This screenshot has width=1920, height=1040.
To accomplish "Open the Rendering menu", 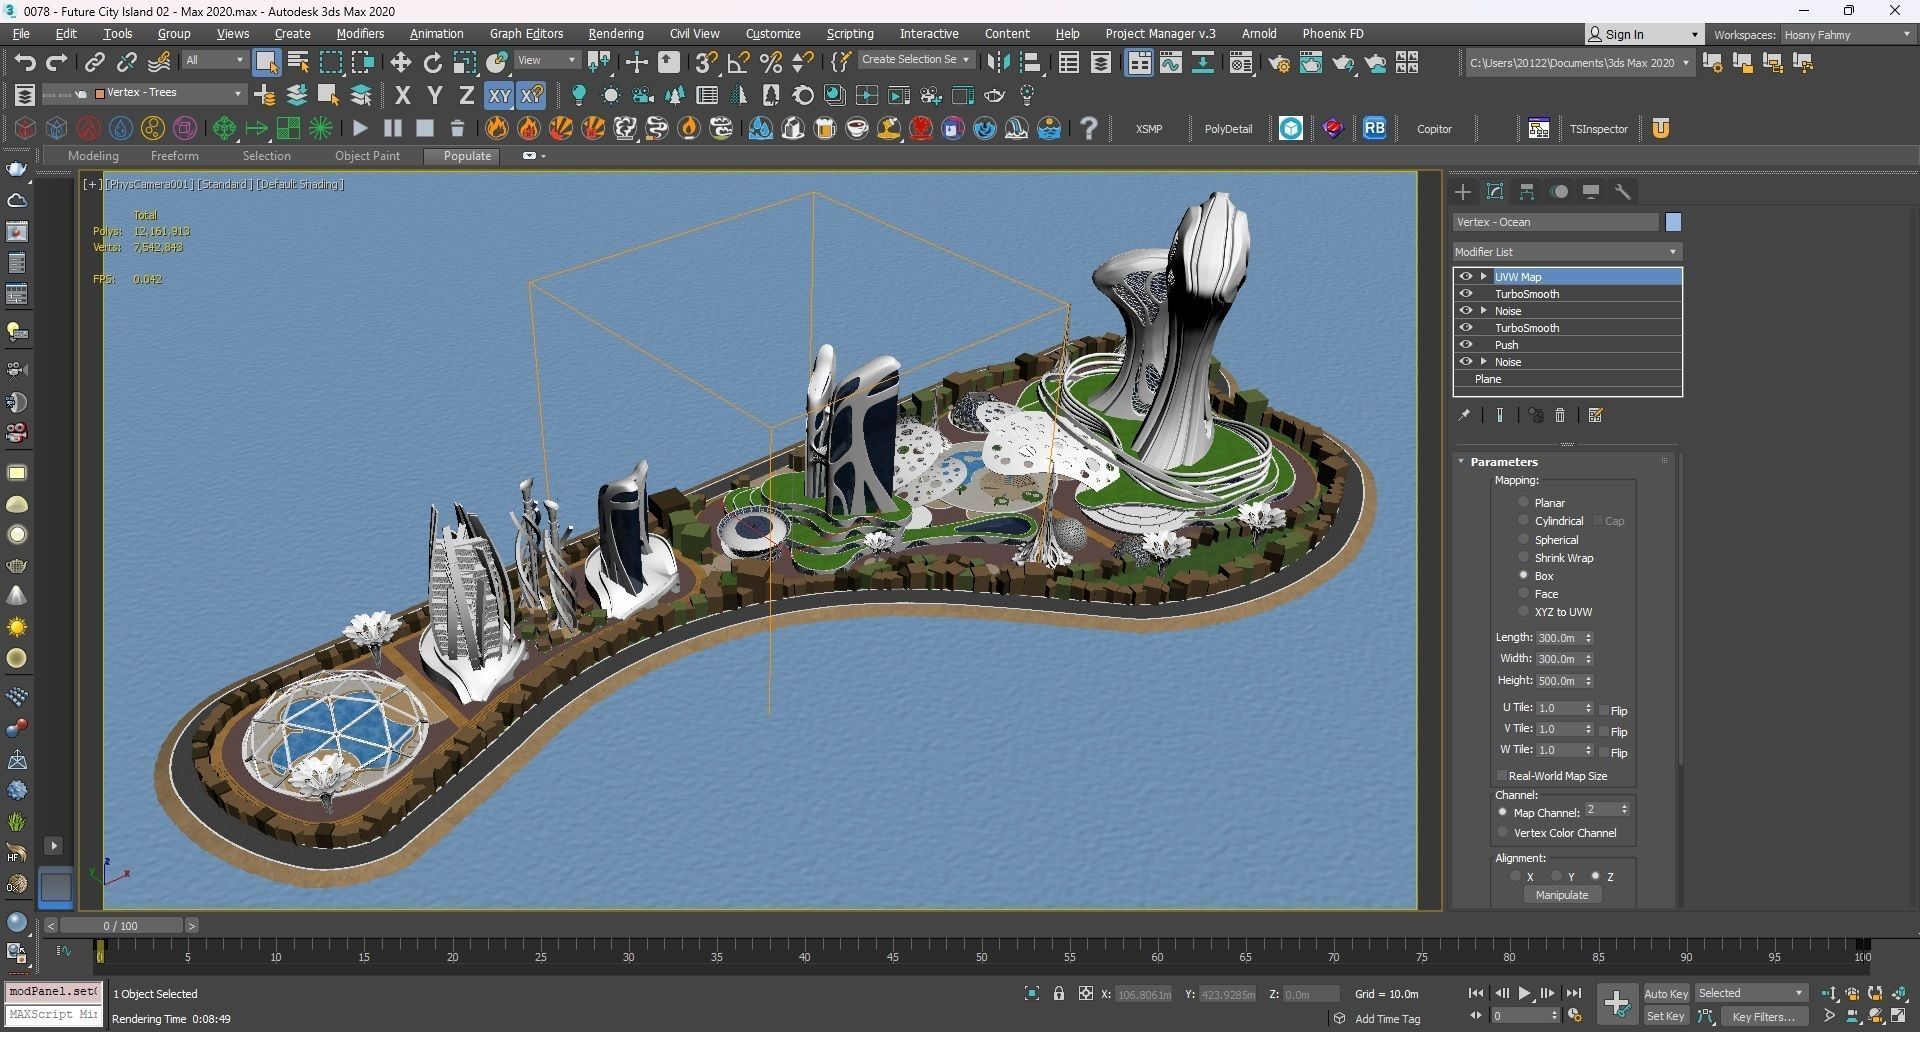I will coord(616,34).
